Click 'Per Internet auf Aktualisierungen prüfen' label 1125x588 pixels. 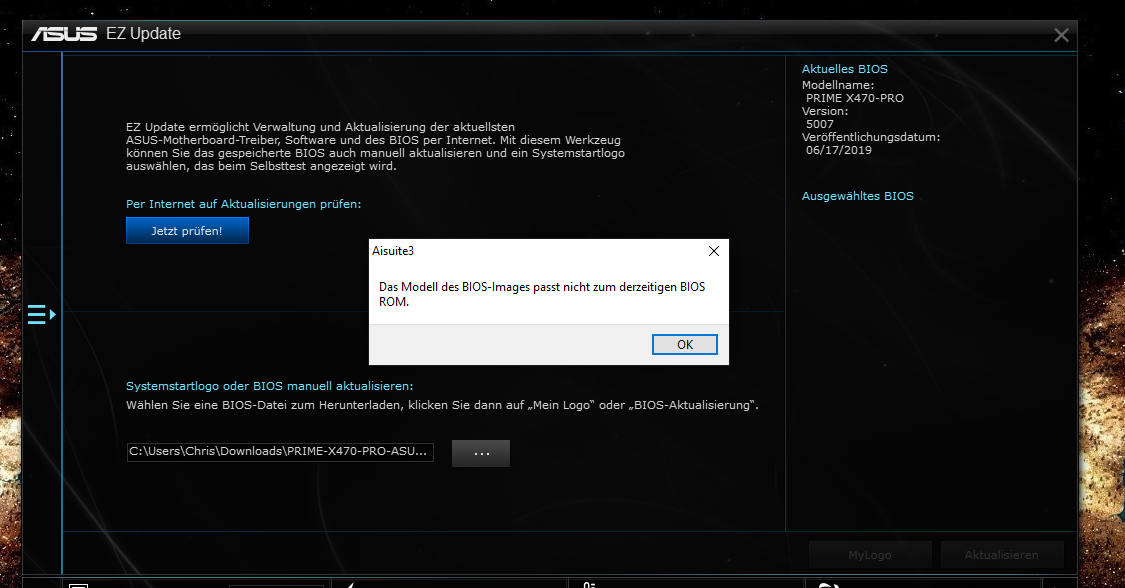point(243,204)
